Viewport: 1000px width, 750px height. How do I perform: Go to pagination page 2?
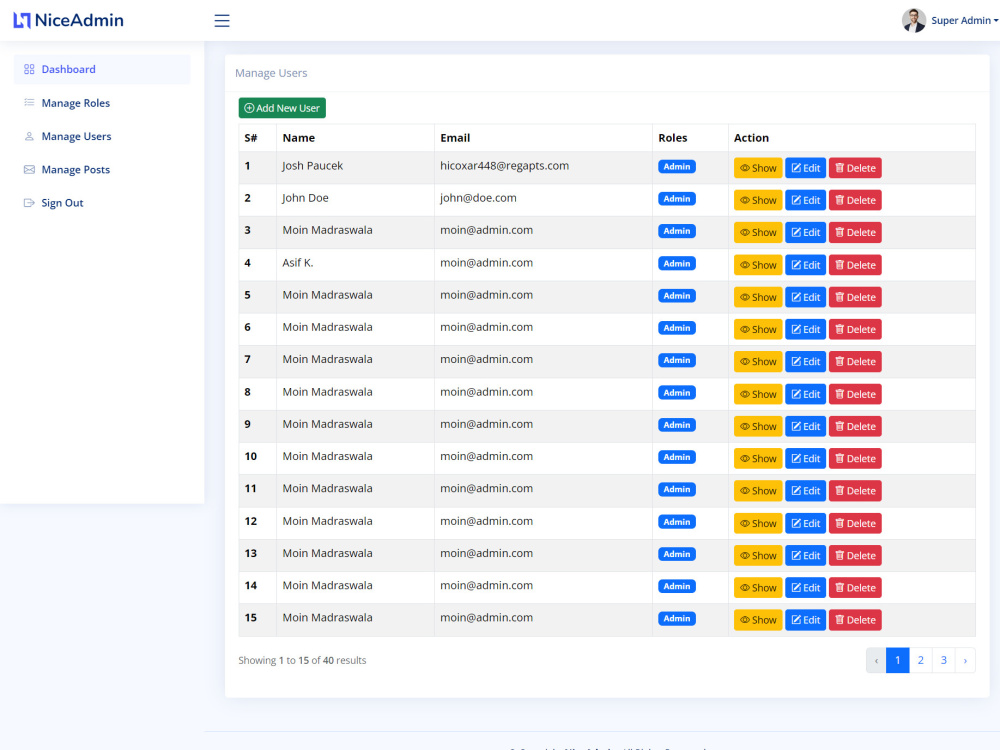coord(920,660)
